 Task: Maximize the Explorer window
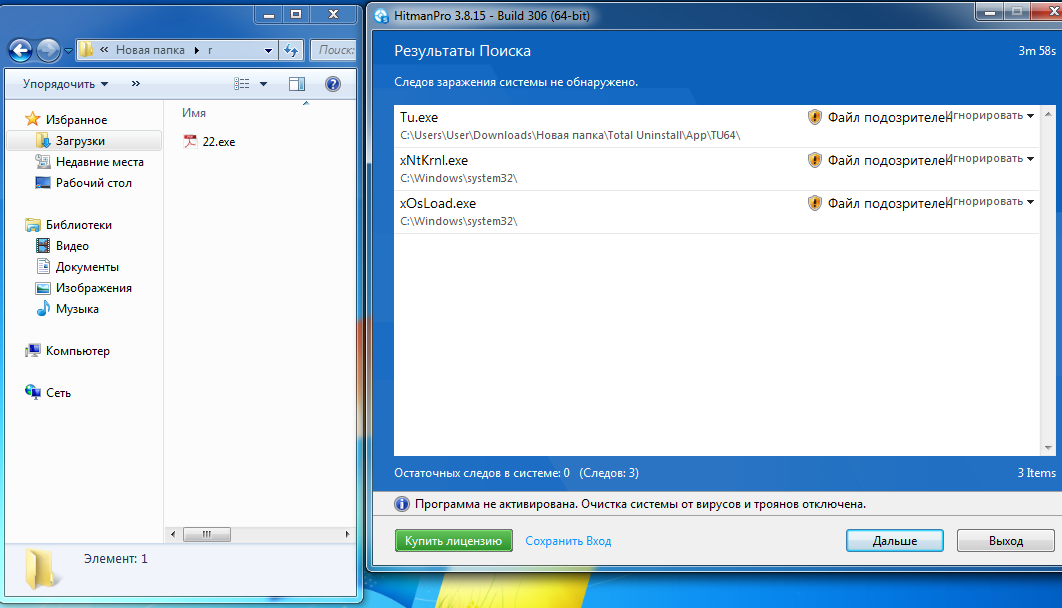(296, 14)
